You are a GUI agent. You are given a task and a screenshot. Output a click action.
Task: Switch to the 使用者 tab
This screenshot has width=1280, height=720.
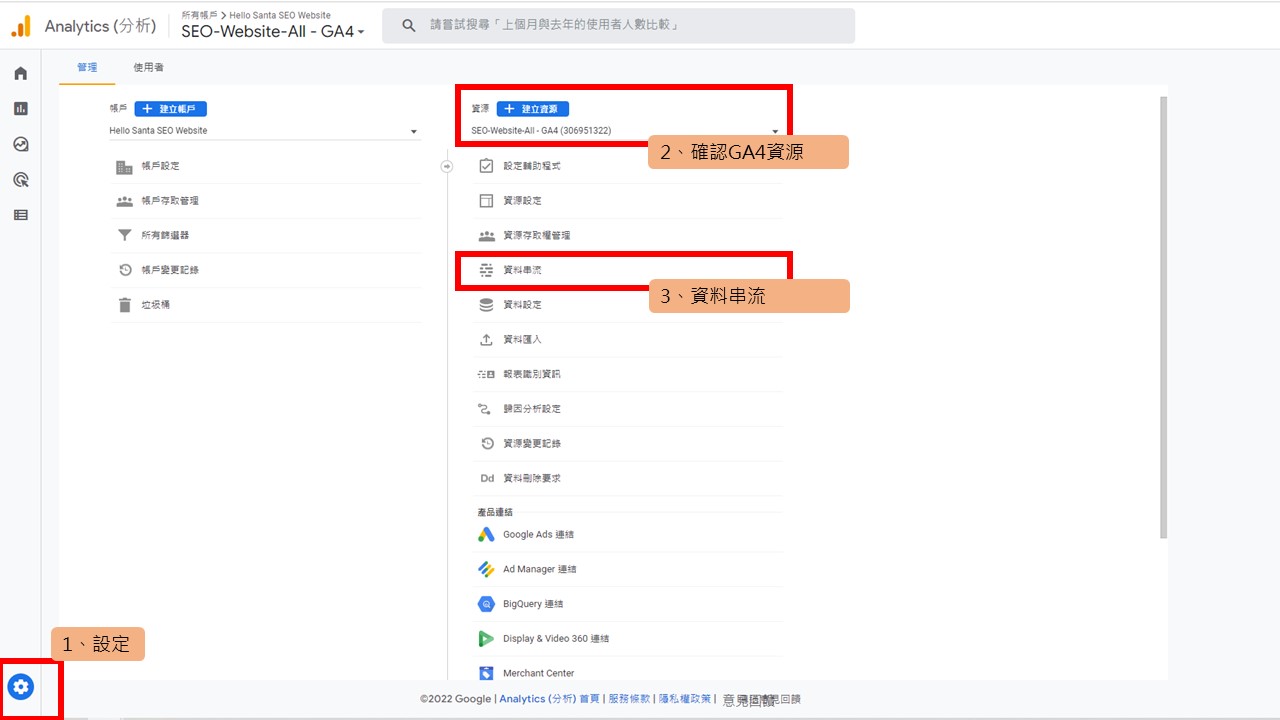[148, 67]
